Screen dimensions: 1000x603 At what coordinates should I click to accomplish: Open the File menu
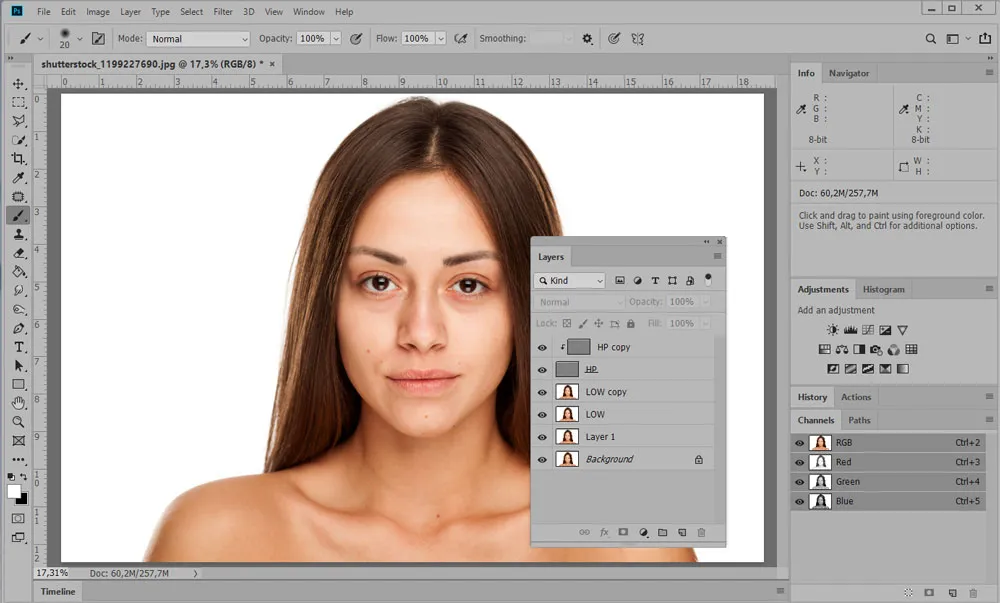point(43,11)
